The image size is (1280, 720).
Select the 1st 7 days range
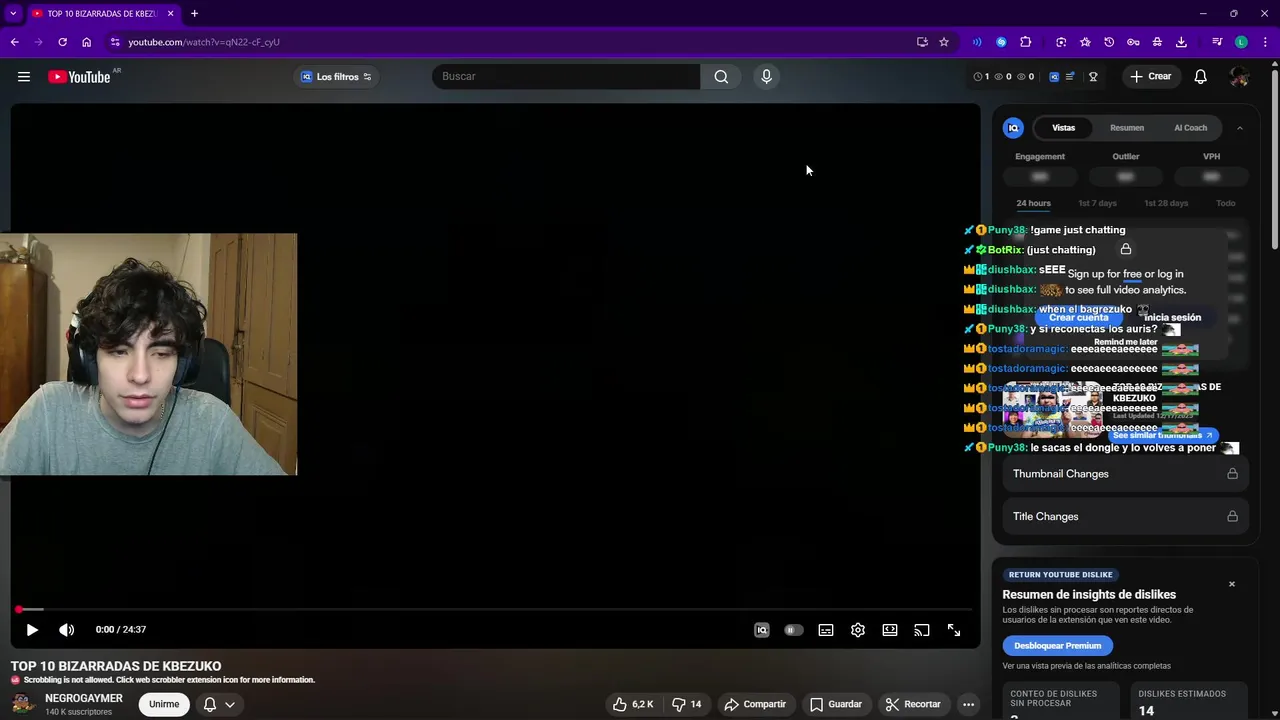pos(1097,203)
